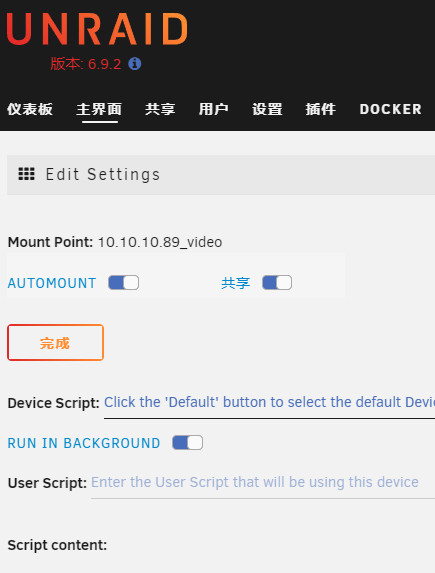Viewport: 435px width, 573px height.
Task: Click the Edit Settings grid icon
Action: tap(27, 174)
